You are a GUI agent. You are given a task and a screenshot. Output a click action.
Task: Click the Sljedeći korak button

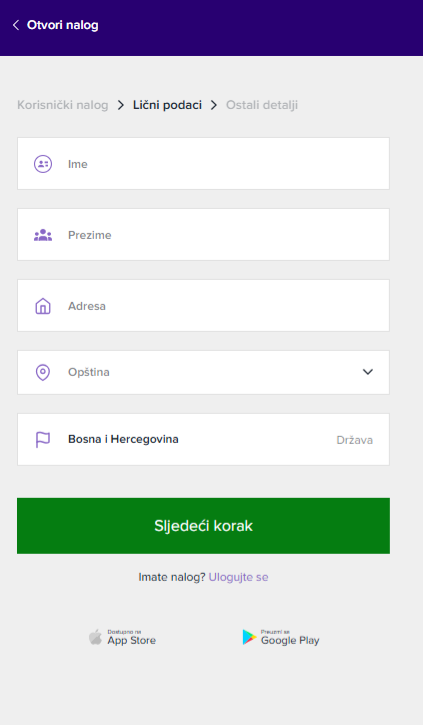(203, 526)
